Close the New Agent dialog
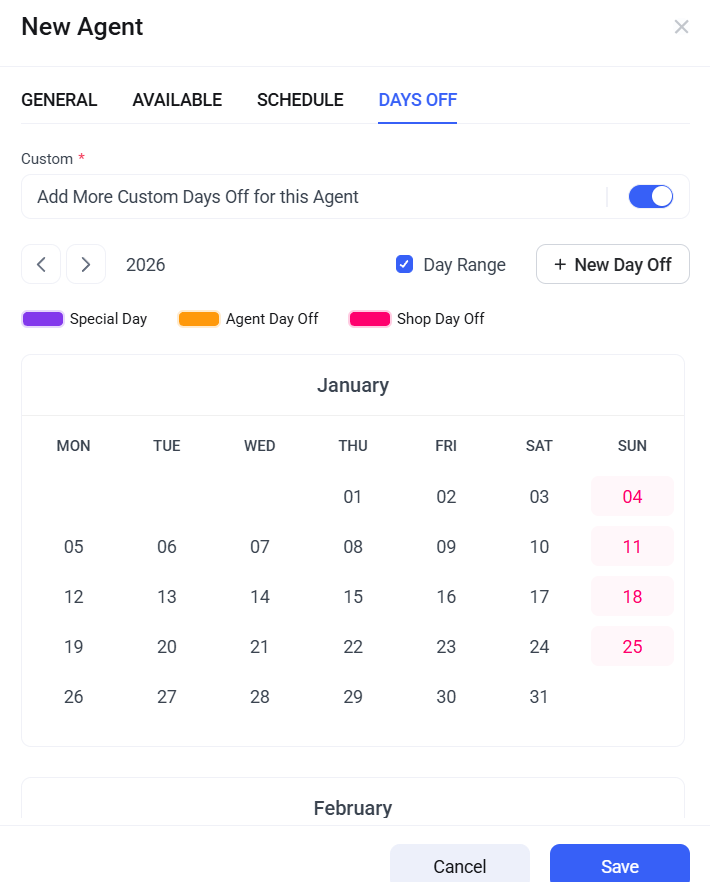Image resolution: width=710 pixels, height=882 pixels. click(681, 27)
